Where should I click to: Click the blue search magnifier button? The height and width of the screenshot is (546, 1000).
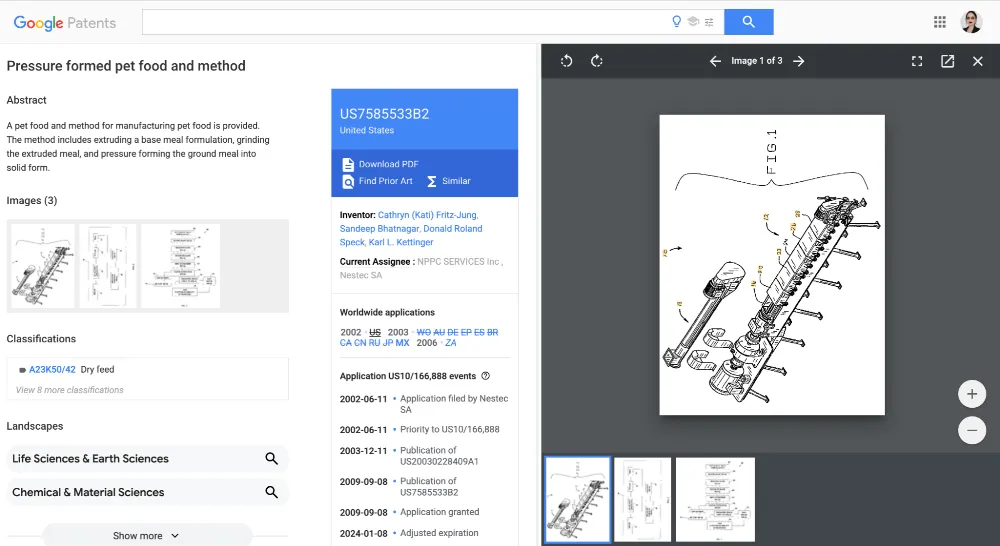749,22
